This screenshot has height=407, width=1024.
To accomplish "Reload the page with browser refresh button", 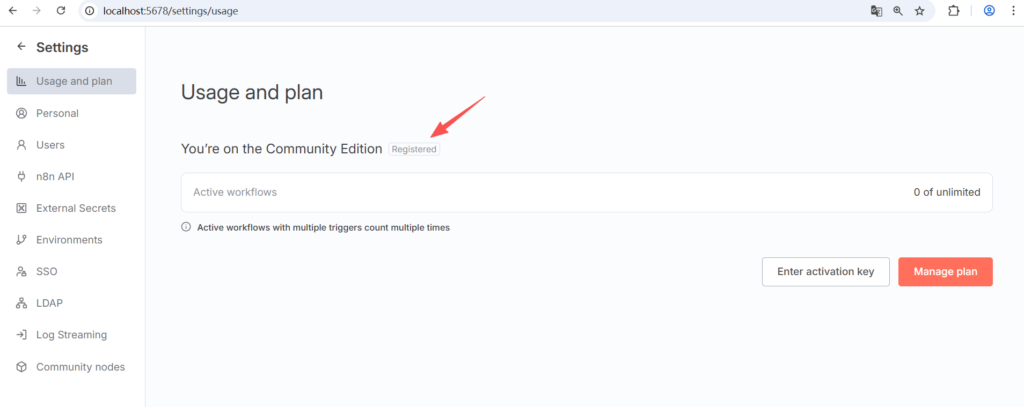I will click(61, 11).
